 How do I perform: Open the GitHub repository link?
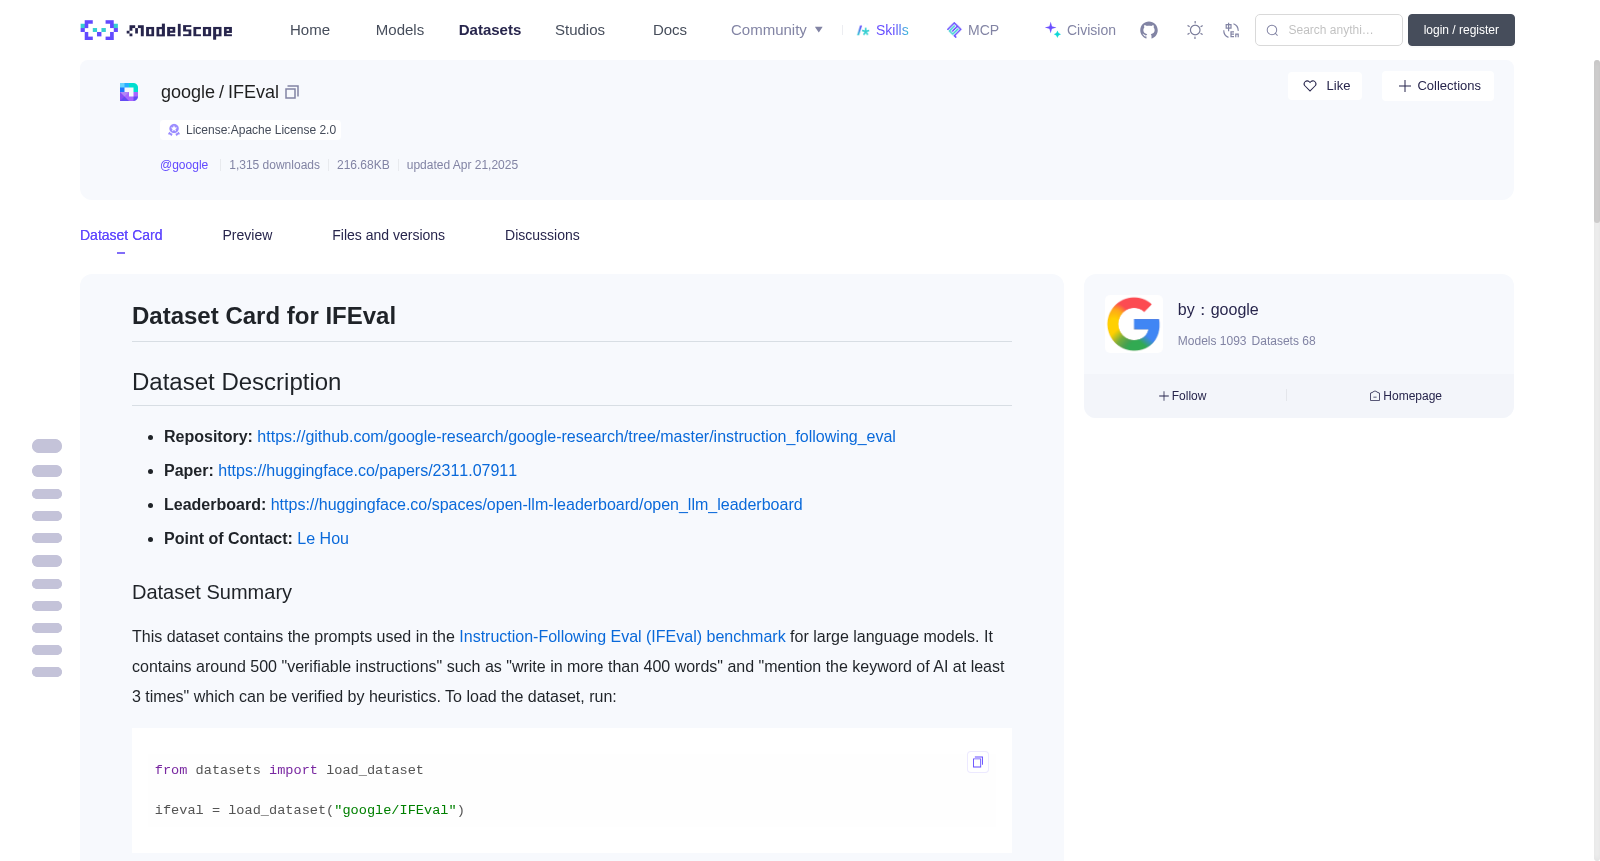[x=576, y=437]
